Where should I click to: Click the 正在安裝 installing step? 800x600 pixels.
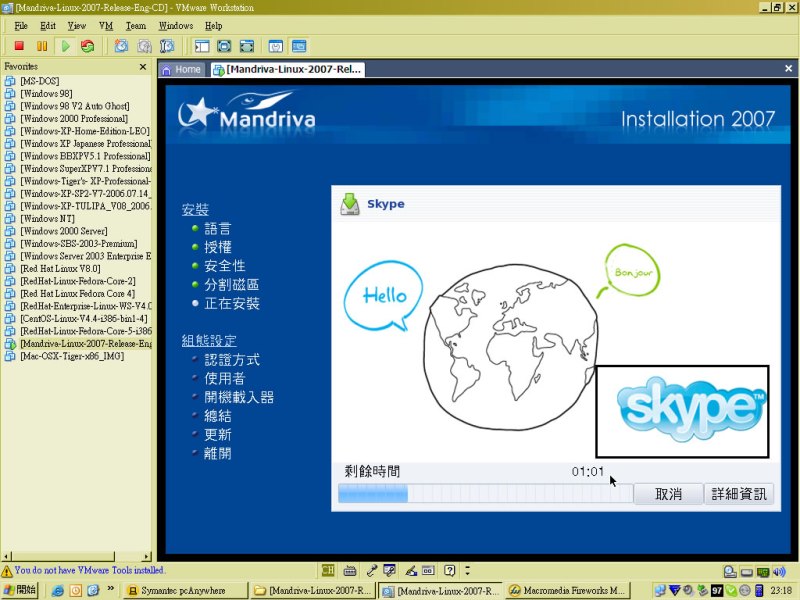(232, 304)
